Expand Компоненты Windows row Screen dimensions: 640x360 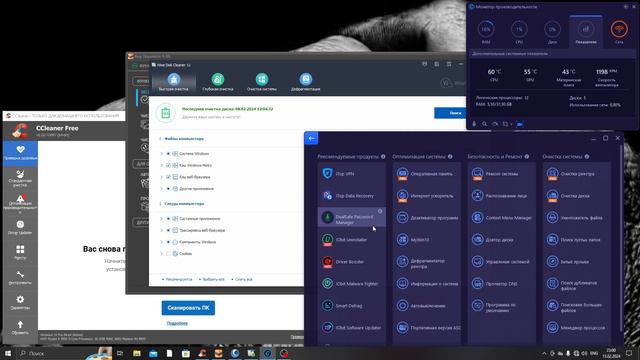[x=162, y=242]
